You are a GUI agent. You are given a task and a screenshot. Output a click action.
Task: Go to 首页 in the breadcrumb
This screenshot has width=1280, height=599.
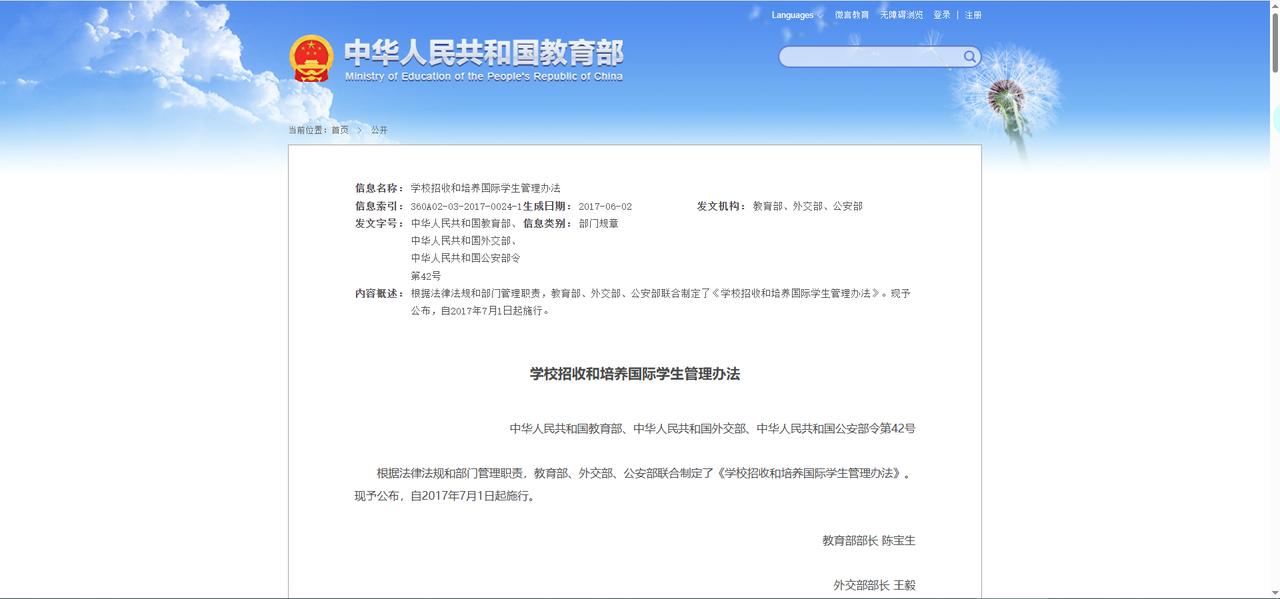[x=341, y=130]
